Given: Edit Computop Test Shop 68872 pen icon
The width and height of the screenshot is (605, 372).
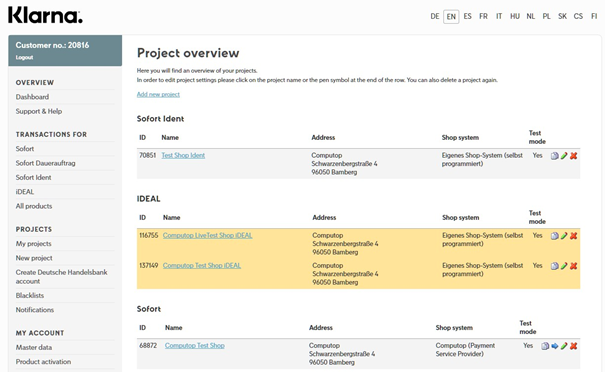Looking at the screenshot, I should tap(564, 346).
